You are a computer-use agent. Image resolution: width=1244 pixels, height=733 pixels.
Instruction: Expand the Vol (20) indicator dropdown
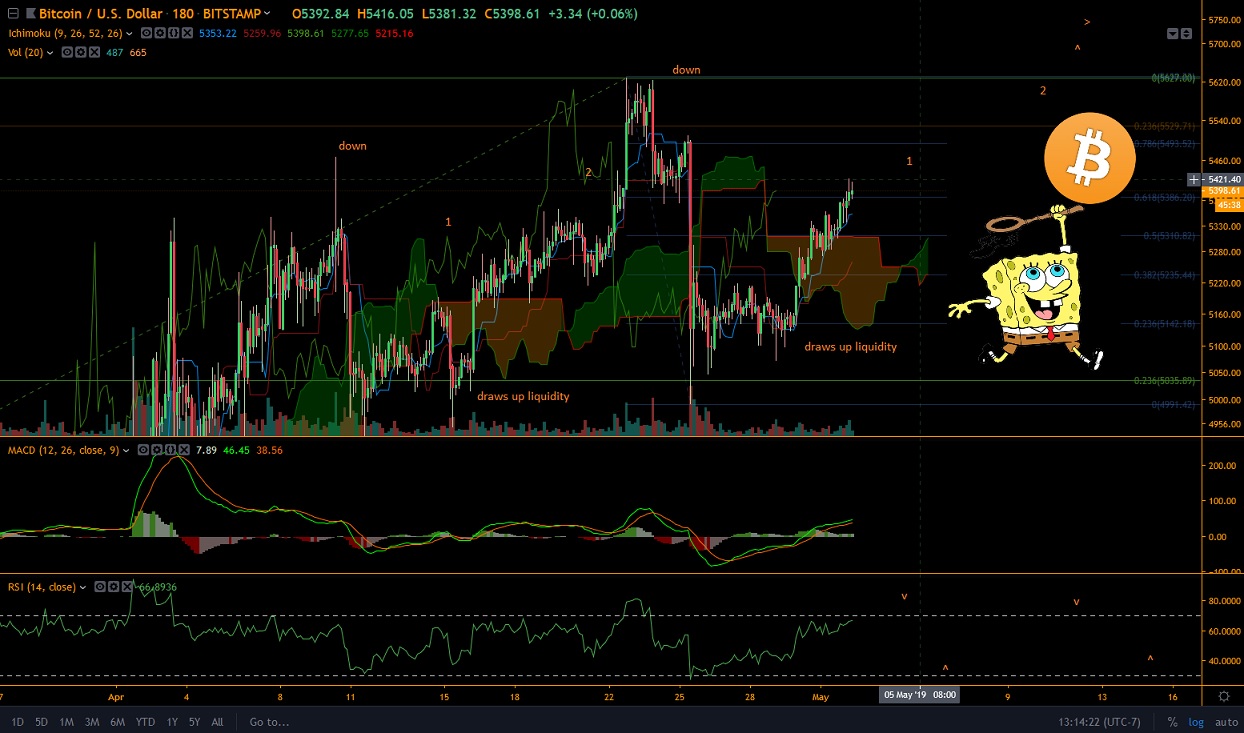[50, 52]
